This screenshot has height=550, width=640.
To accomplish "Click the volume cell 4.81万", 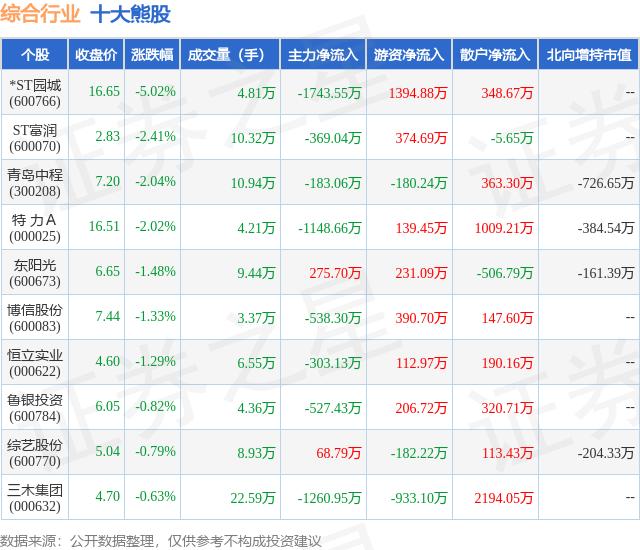I will pyautogui.click(x=256, y=93).
